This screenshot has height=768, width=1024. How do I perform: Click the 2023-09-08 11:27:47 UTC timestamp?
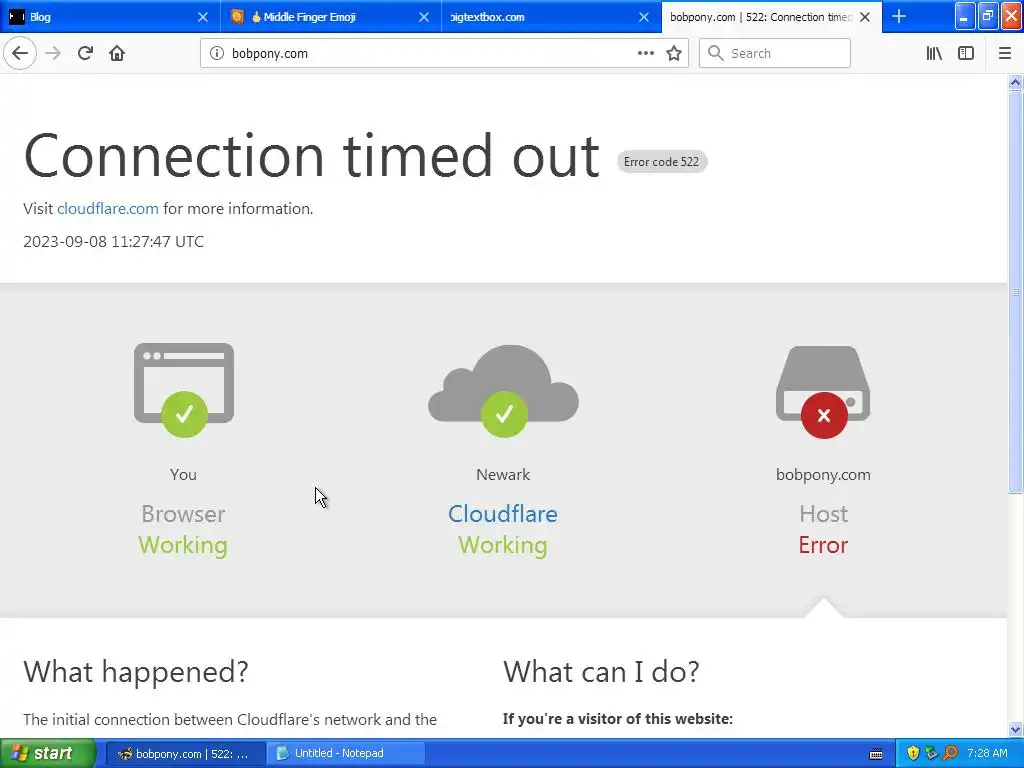click(x=114, y=242)
